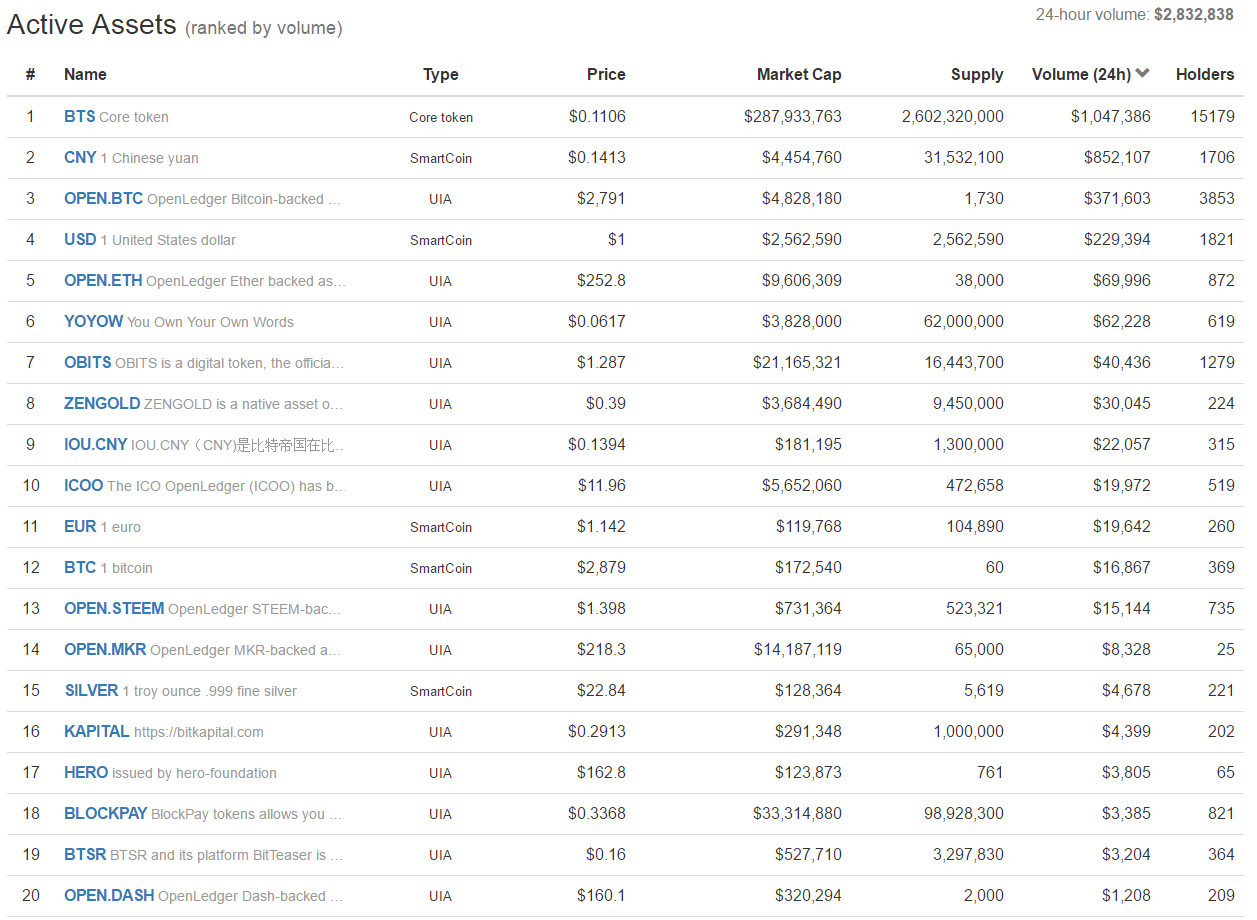Select the OPEN.STEEM market cap $731,364
The width and height of the screenshot is (1257, 920).
[x=808, y=609]
